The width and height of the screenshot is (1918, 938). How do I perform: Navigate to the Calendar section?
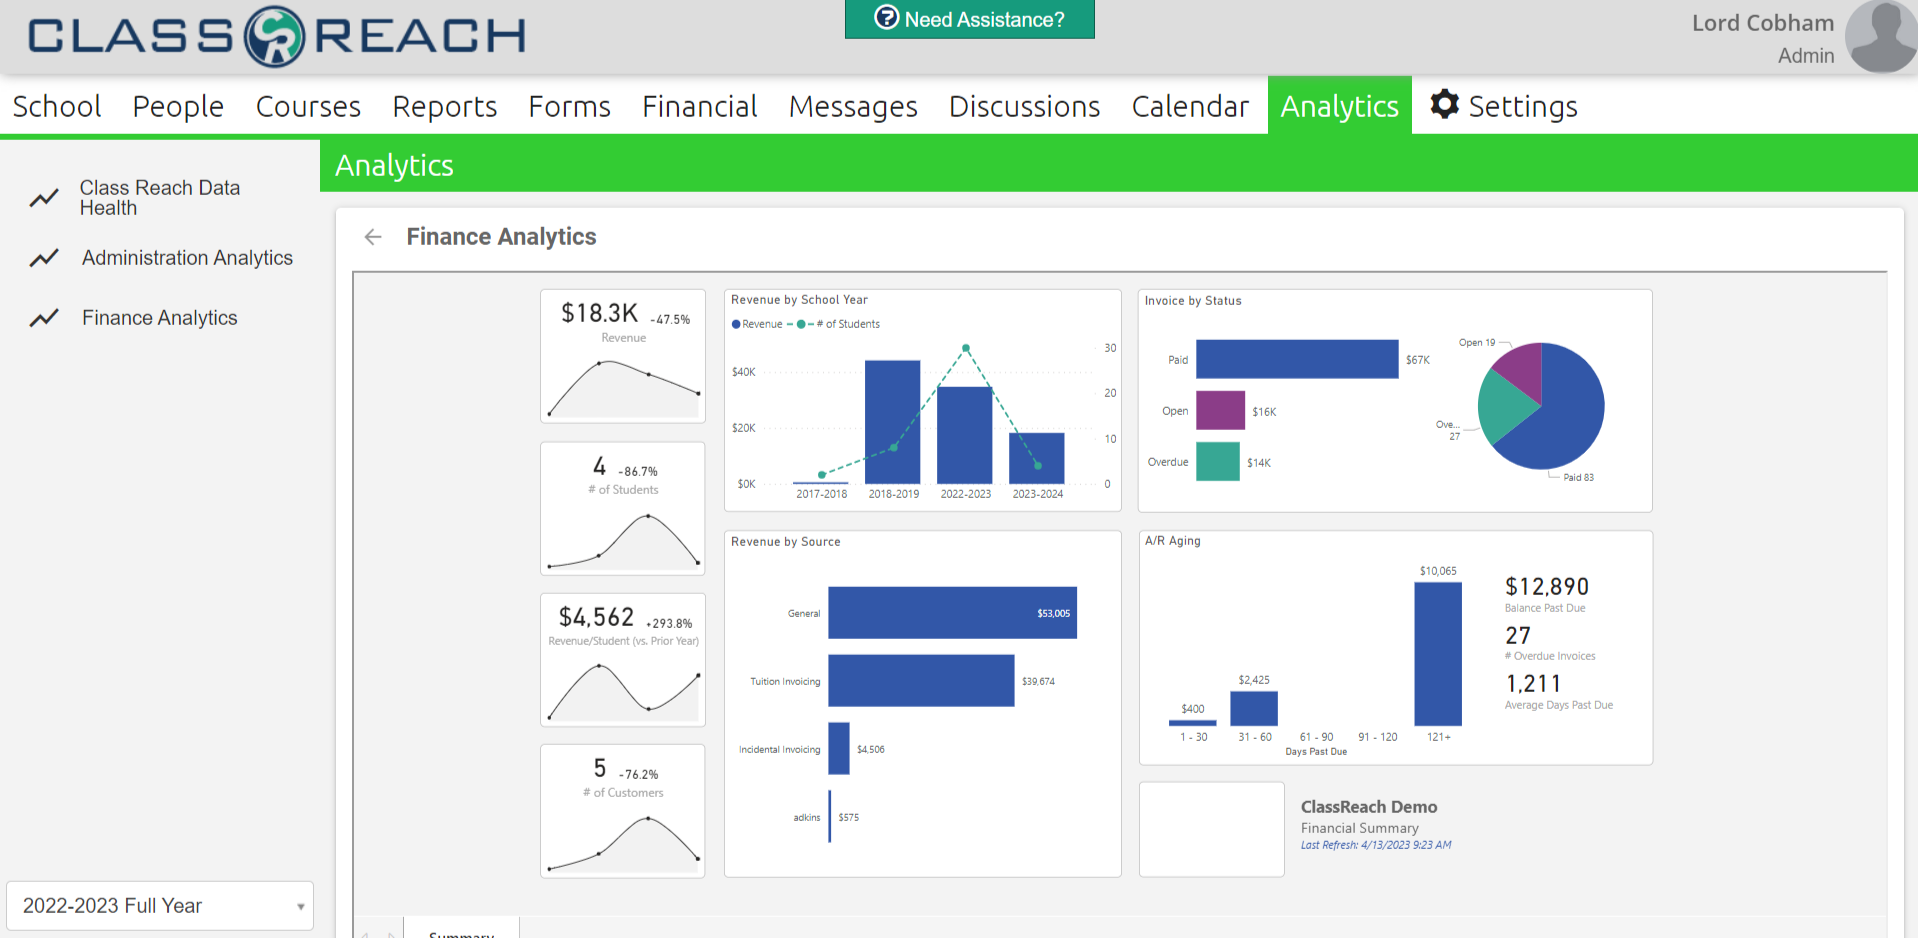click(x=1189, y=106)
